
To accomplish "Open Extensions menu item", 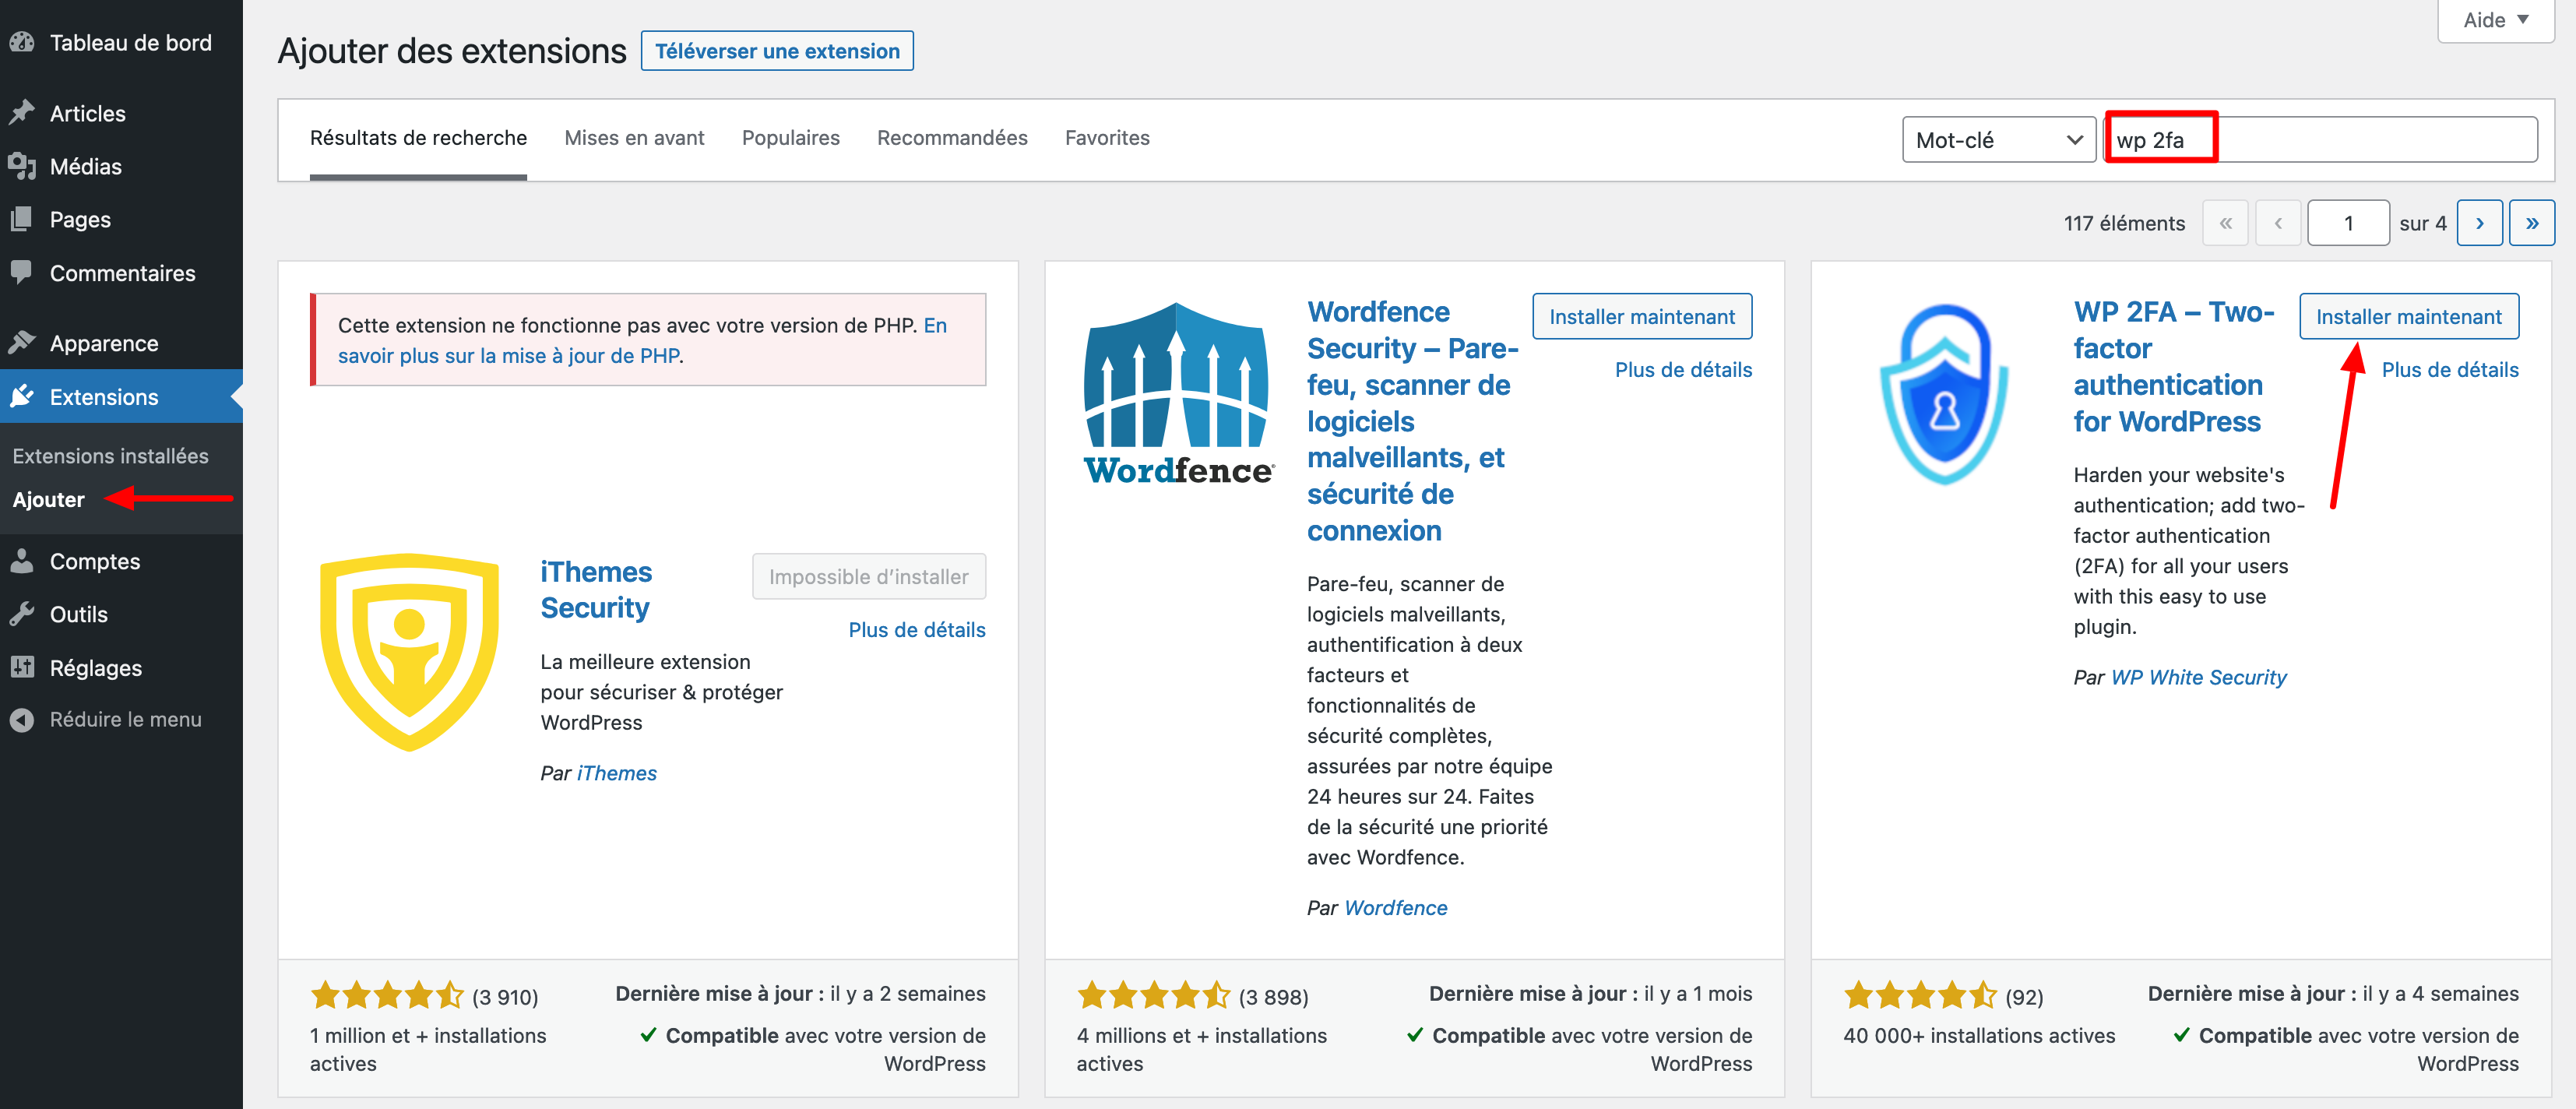I will [121, 397].
